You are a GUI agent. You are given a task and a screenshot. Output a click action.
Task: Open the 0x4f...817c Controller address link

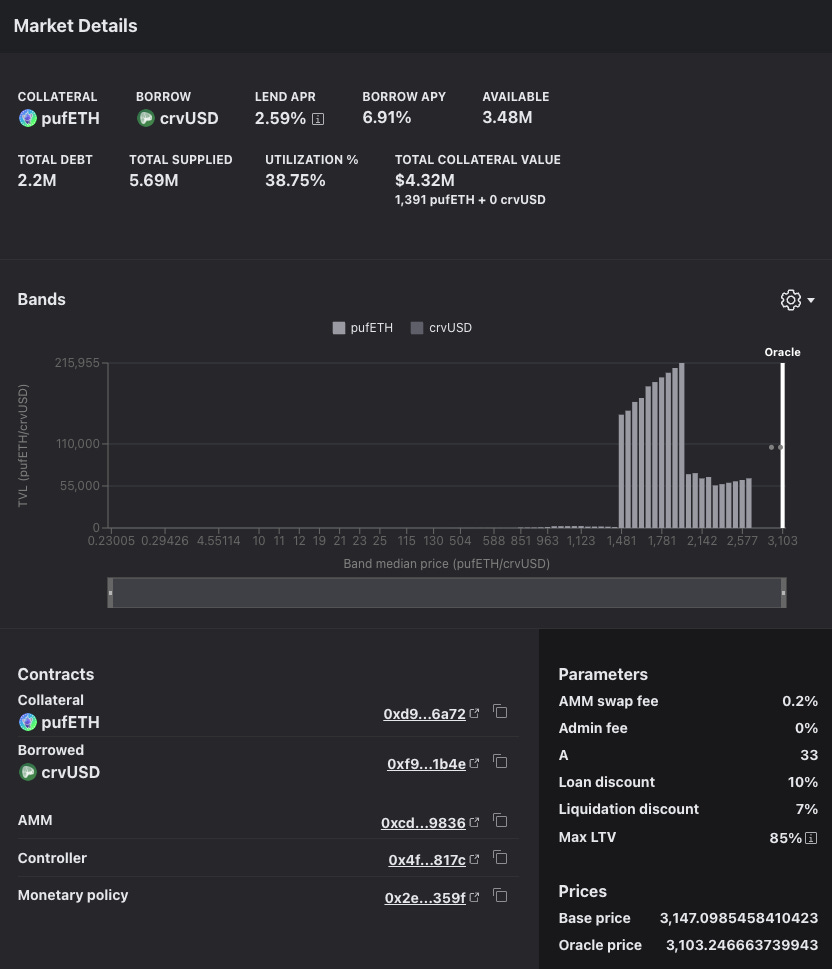(x=427, y=860)
